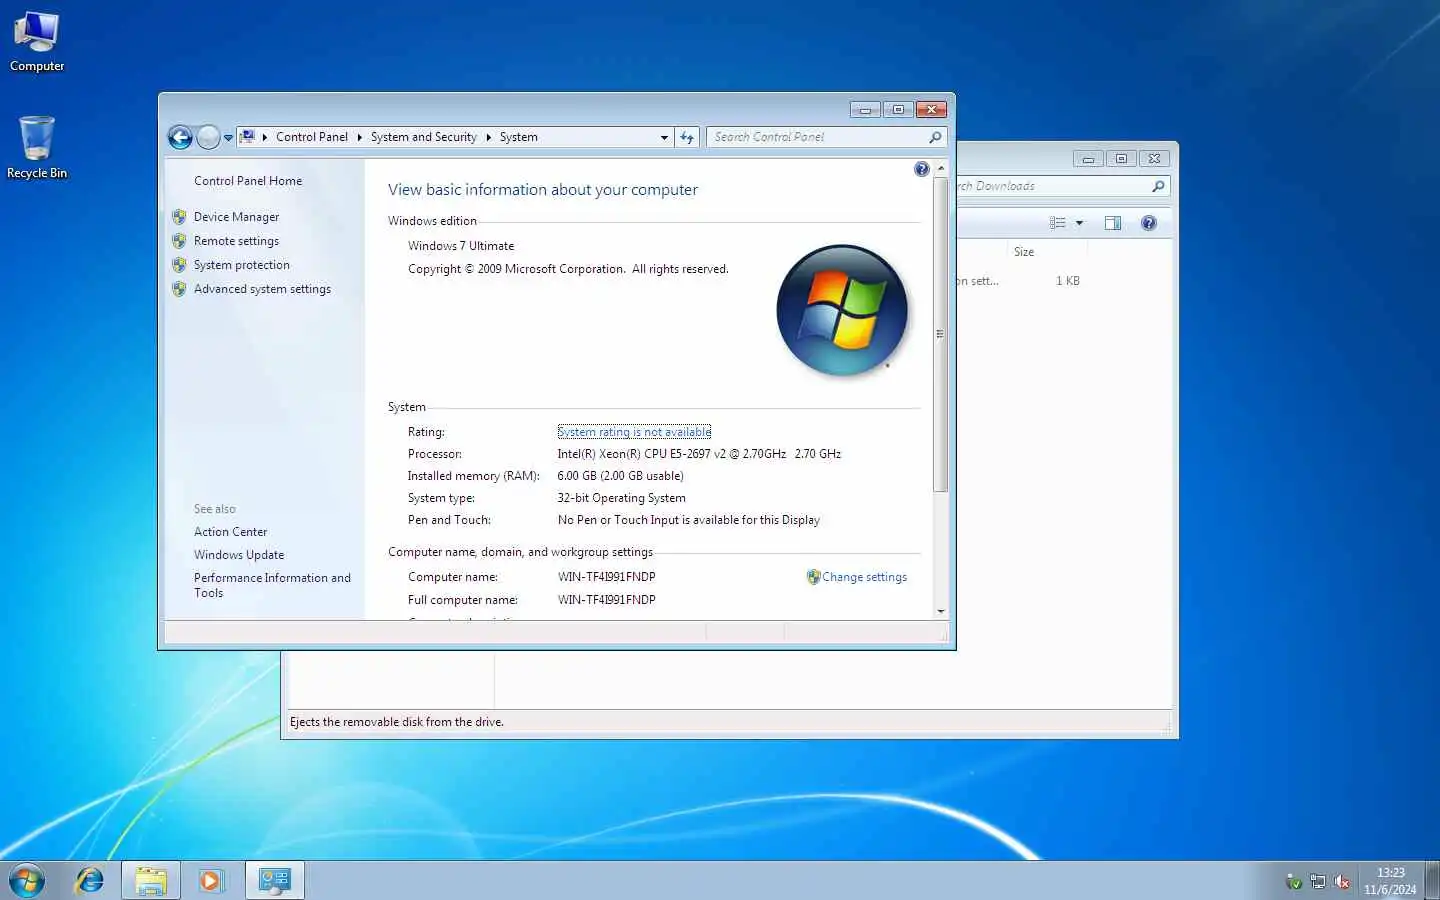1440x900 pixels.
Task: Open Device Manager link
Action: (236, 217)
